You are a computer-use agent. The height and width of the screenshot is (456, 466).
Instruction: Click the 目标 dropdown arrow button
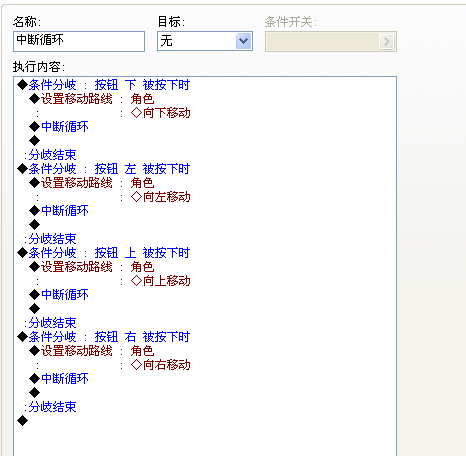tap(244, 41)
